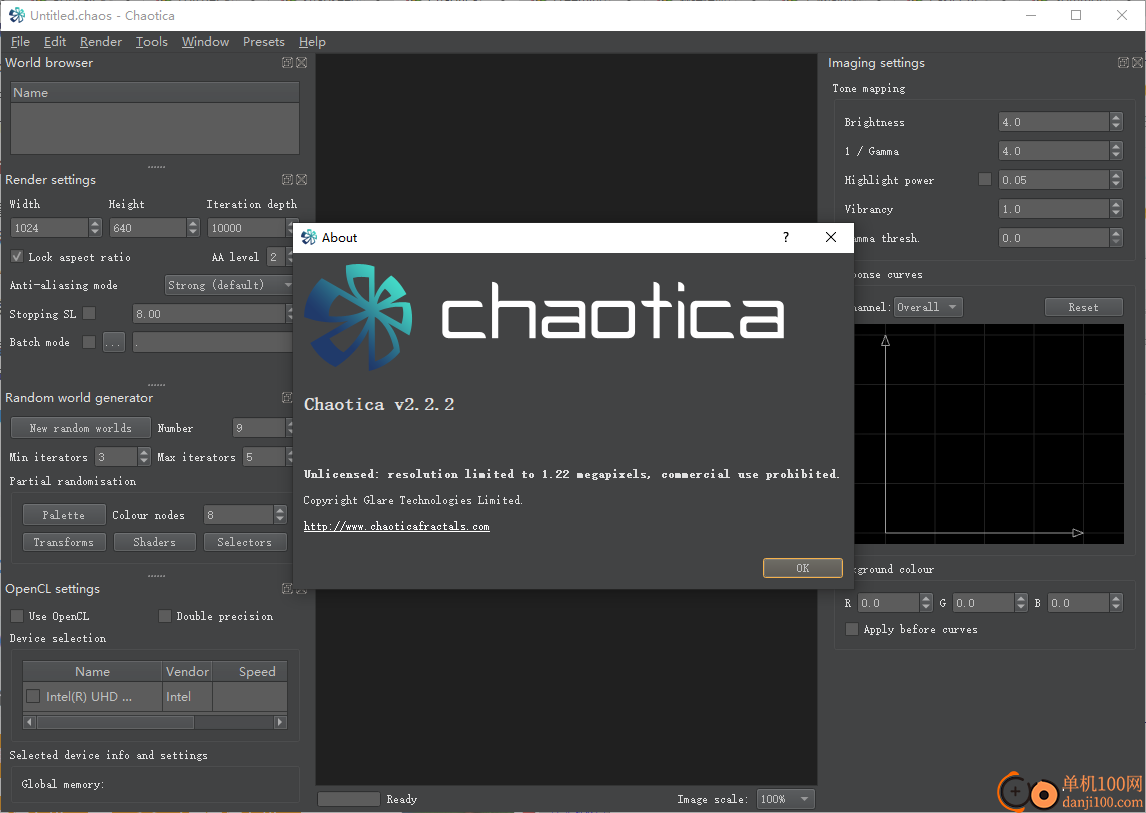Open the Help menu

click(312, 42)
